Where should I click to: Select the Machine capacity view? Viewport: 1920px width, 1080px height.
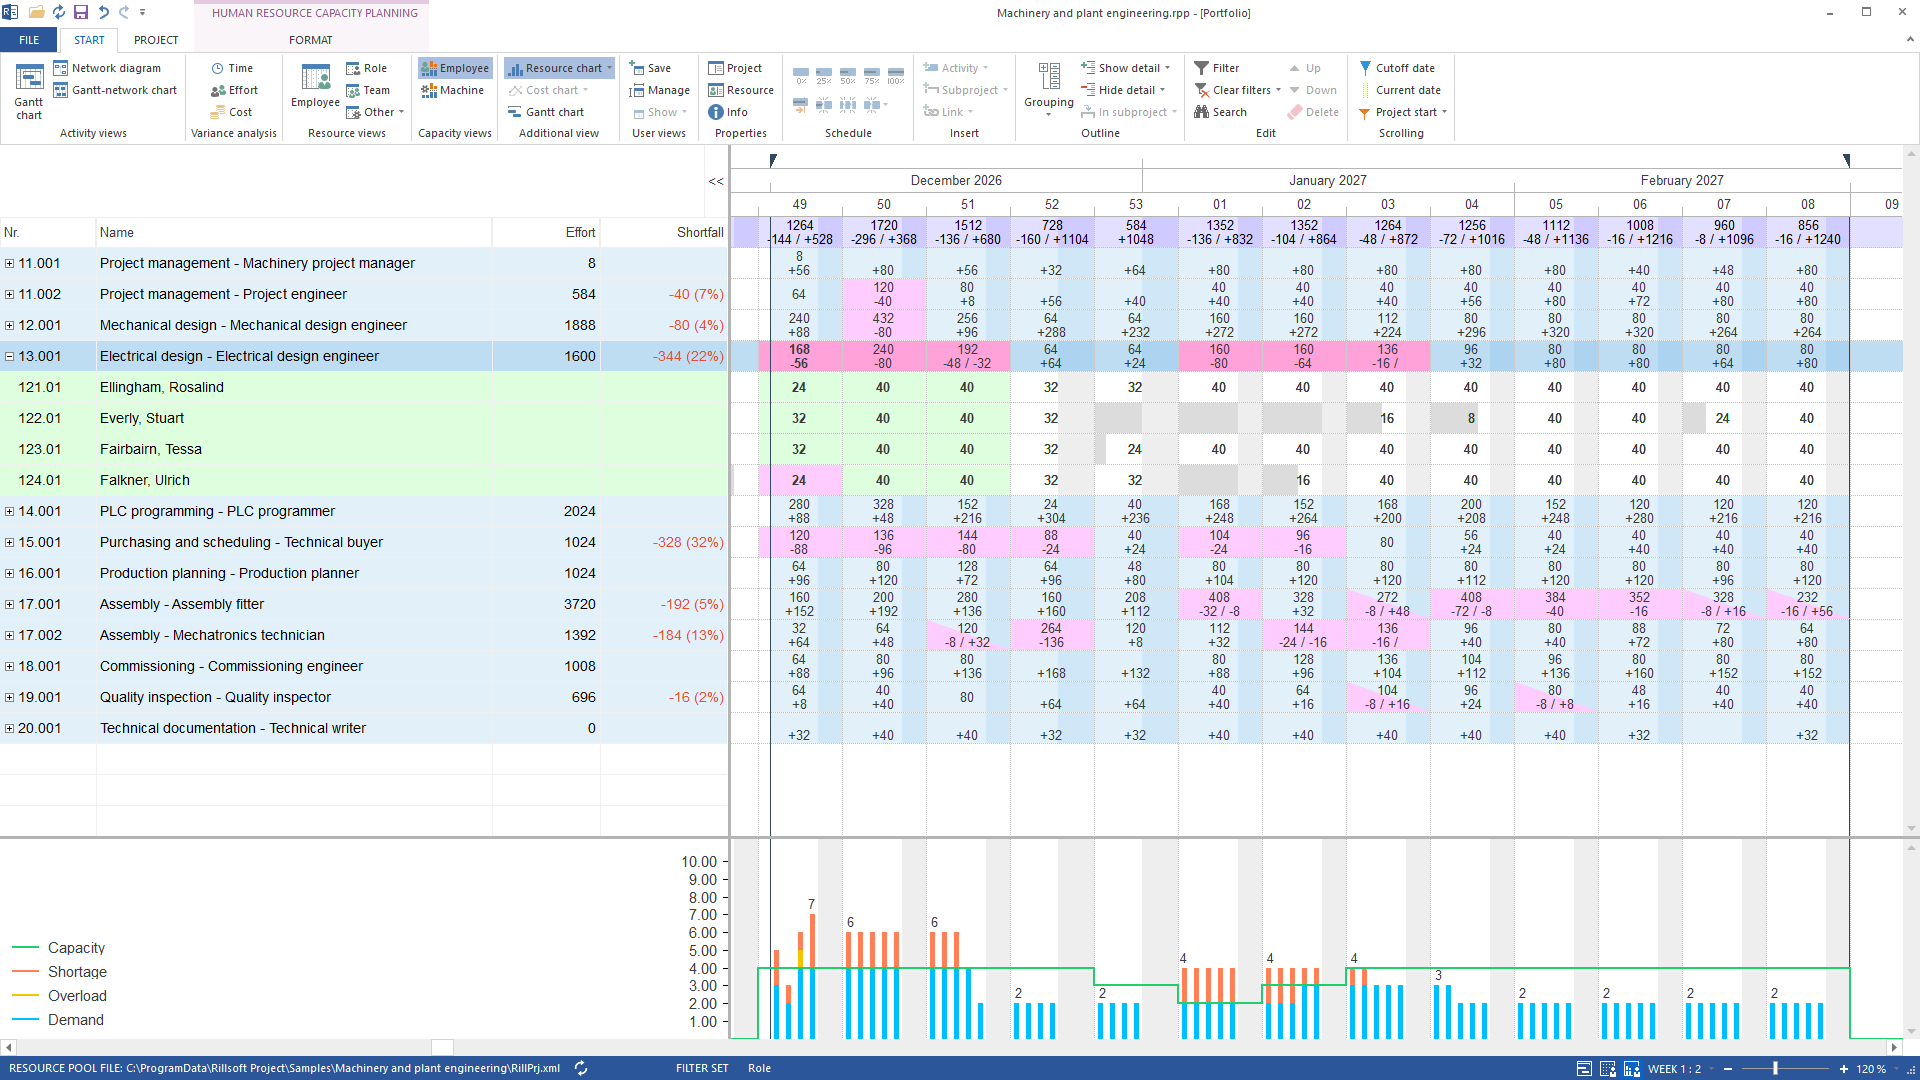pyautogui.click(x=453, y=90)
